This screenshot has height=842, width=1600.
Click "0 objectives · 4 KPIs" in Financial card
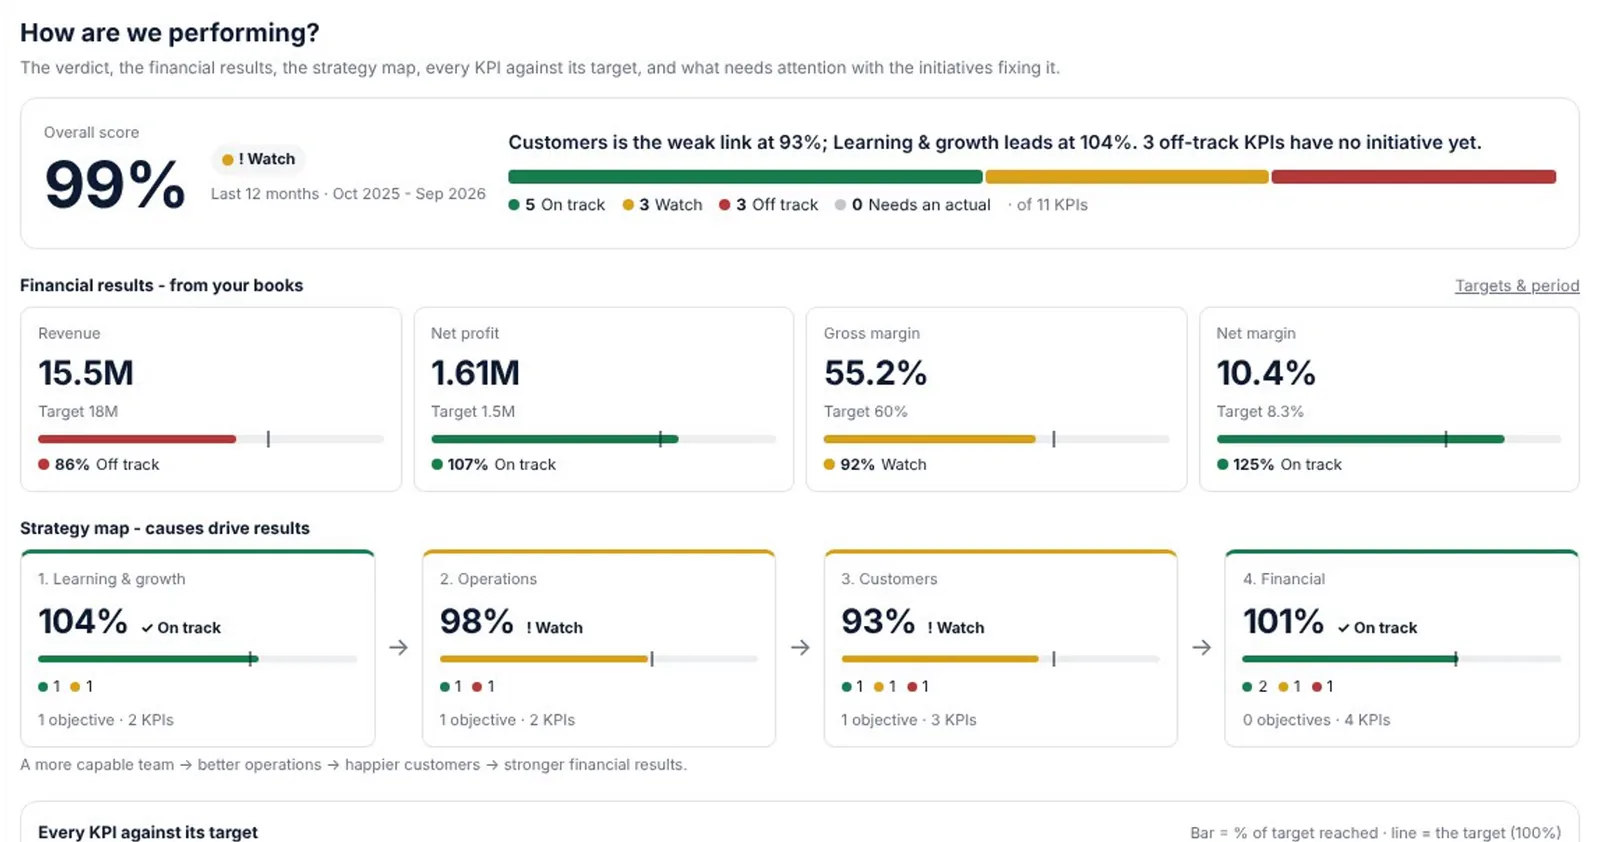1317,720
